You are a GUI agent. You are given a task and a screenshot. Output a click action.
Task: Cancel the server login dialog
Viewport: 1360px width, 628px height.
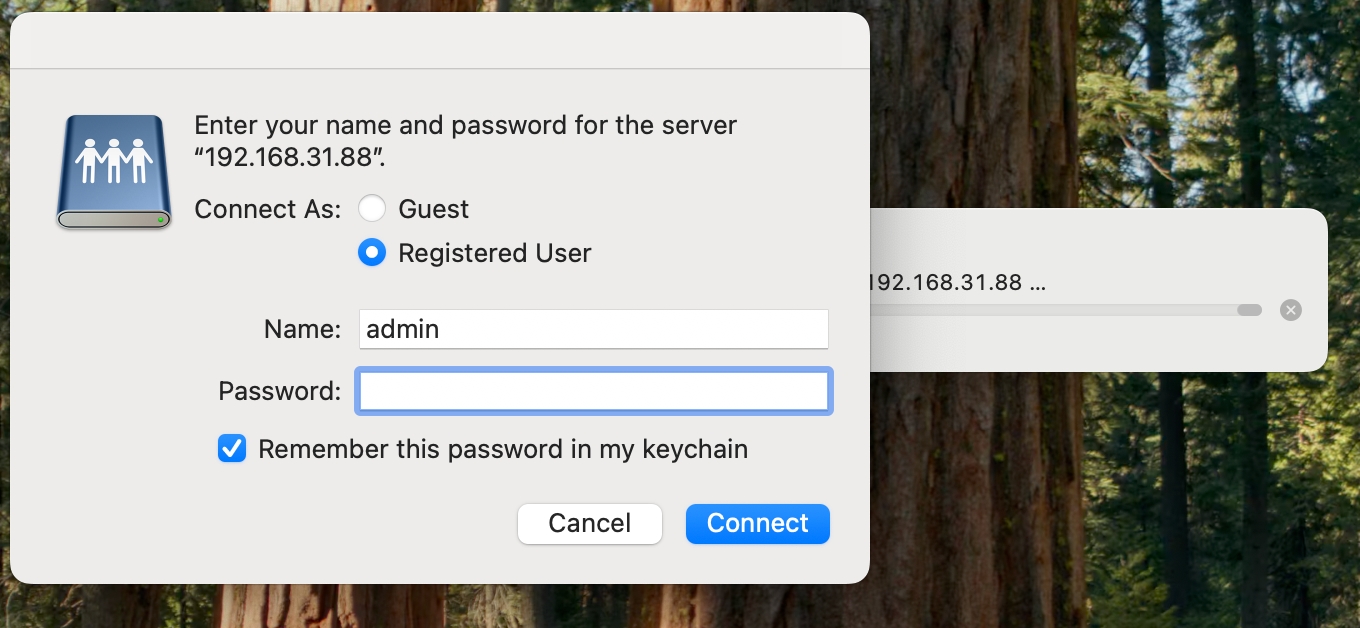click(590, 524)
